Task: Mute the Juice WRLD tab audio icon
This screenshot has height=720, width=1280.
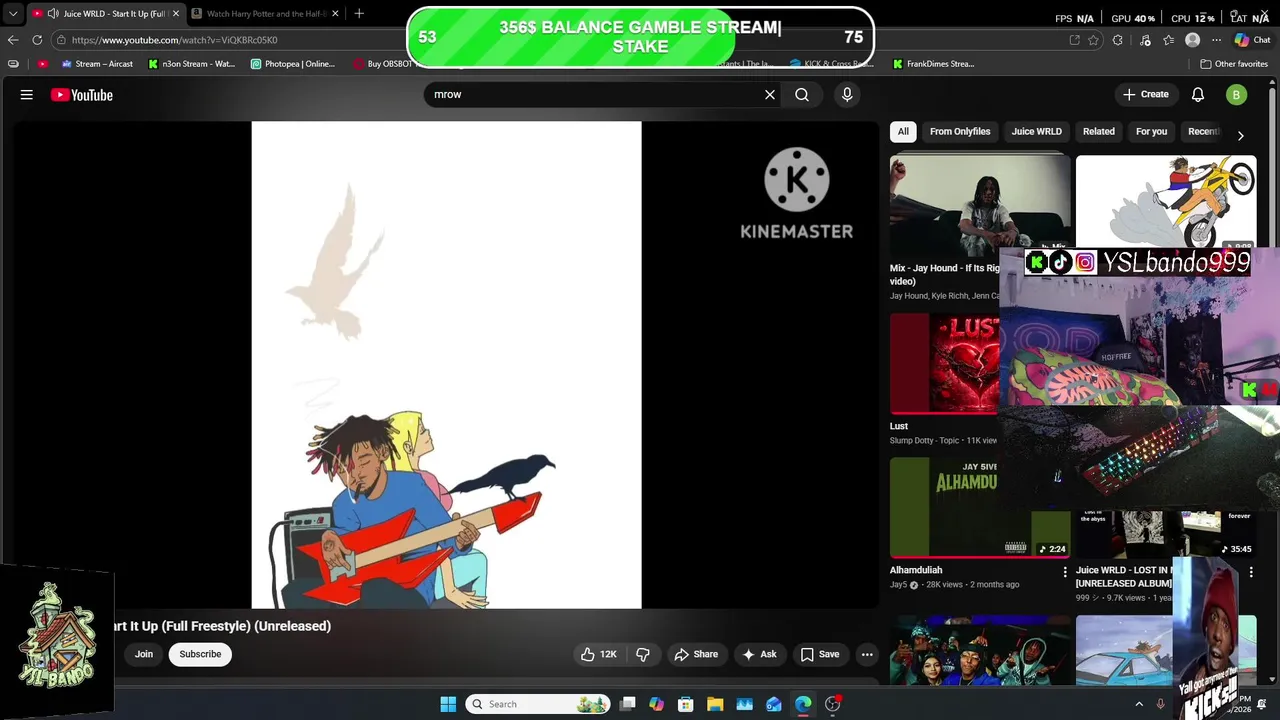Action: 52,14
